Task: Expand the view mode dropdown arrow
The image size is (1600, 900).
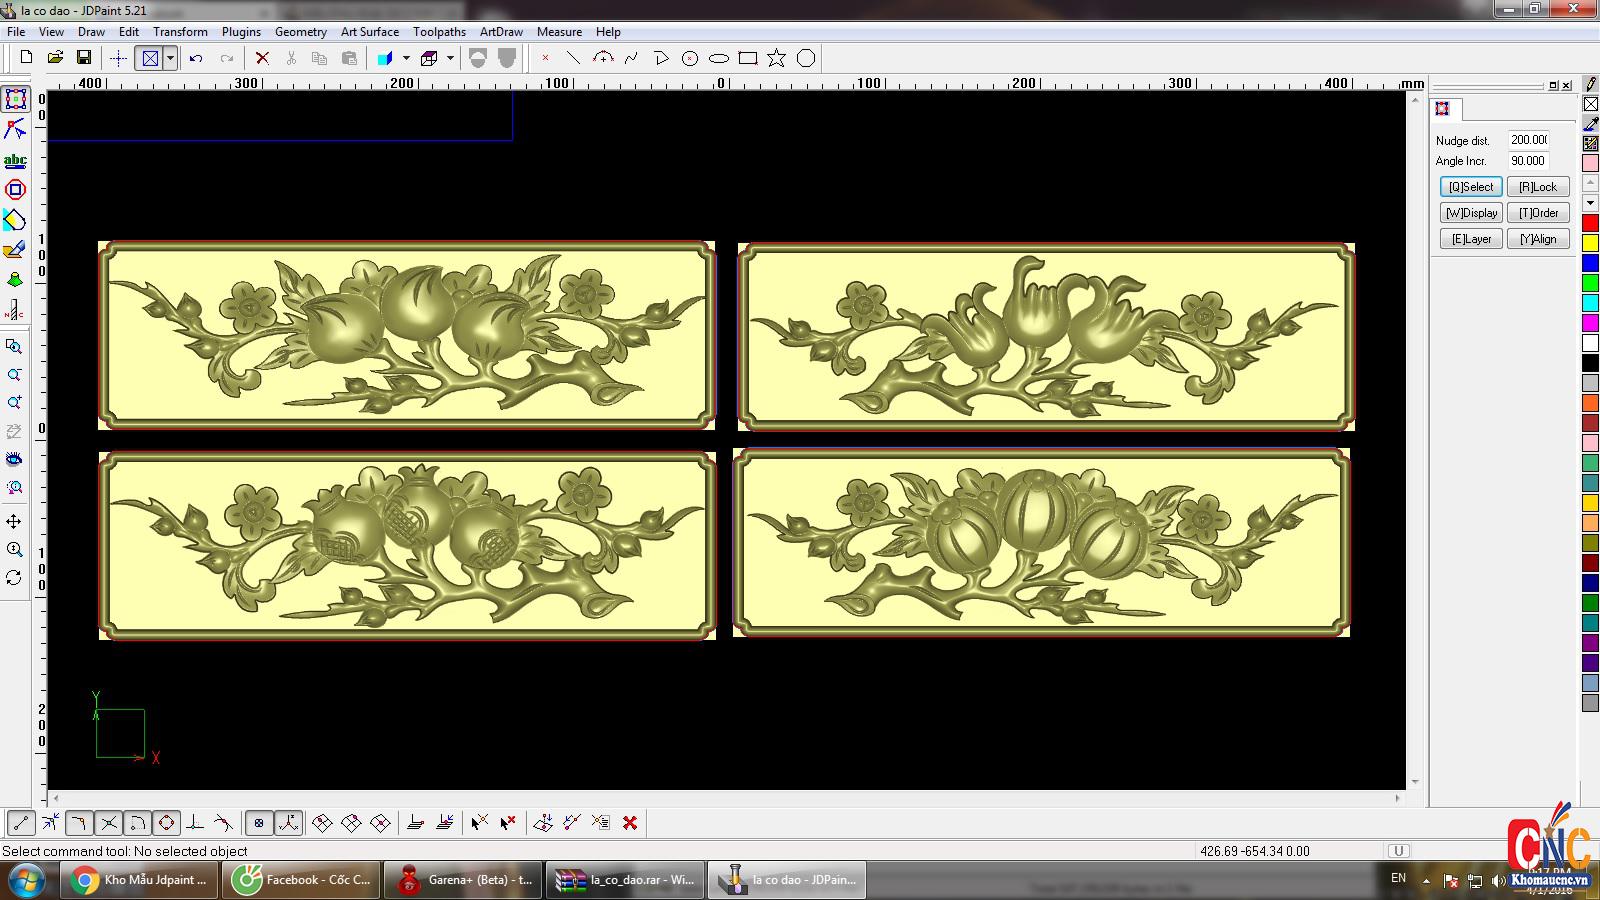Action: (x=170, y=58)
